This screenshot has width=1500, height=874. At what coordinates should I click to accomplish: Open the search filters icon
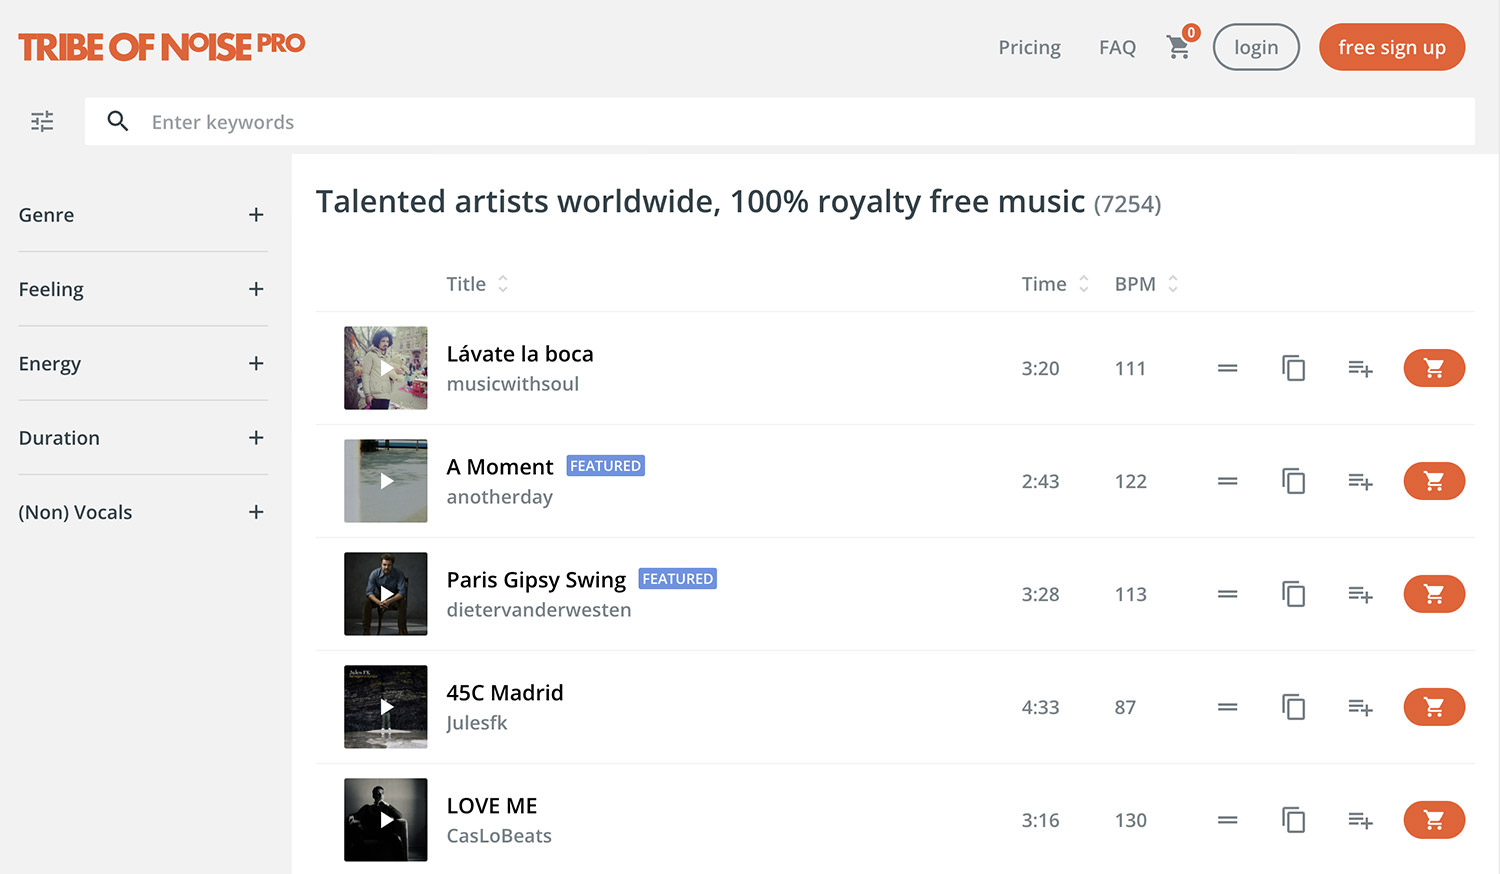click(x=42, y=121)
